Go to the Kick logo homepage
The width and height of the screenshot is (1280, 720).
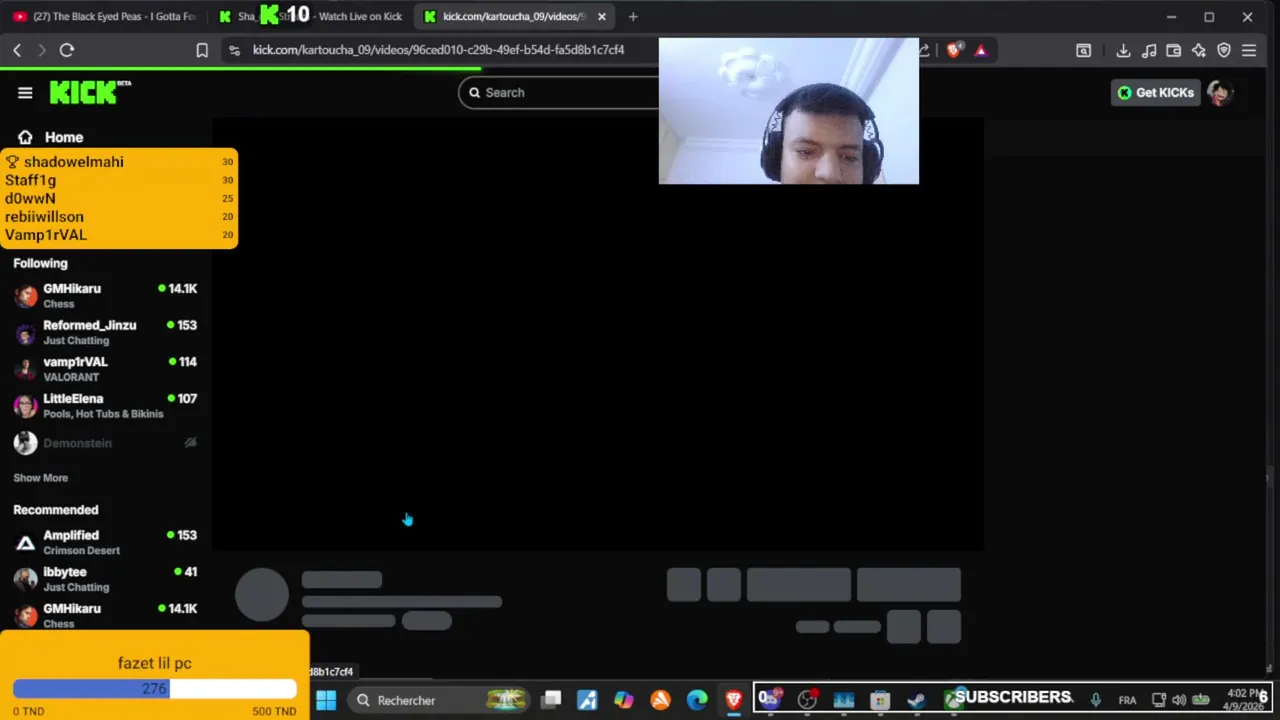(x=90, y=92)
